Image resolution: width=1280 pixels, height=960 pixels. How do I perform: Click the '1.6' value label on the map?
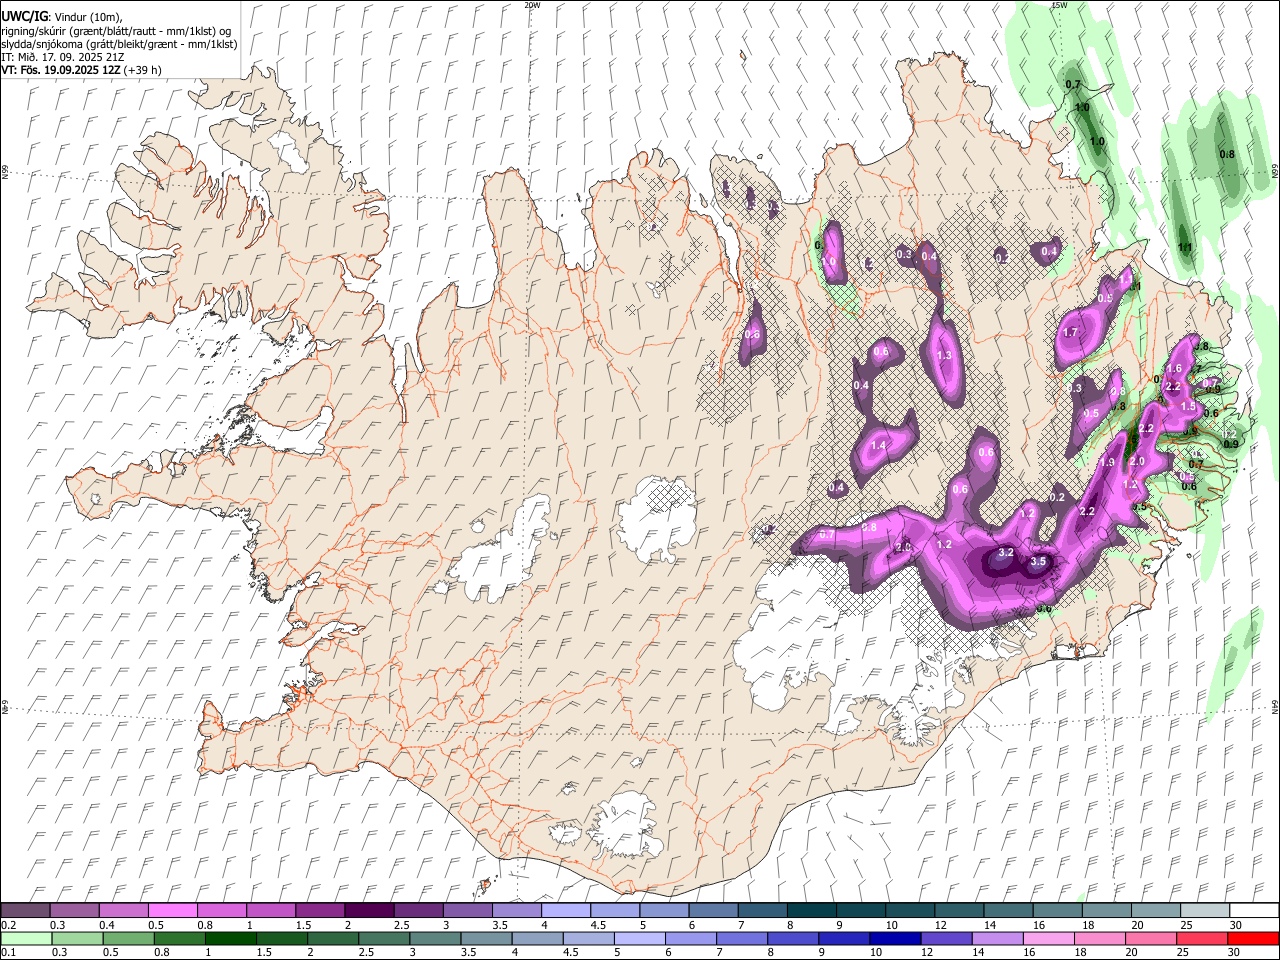1174,369
